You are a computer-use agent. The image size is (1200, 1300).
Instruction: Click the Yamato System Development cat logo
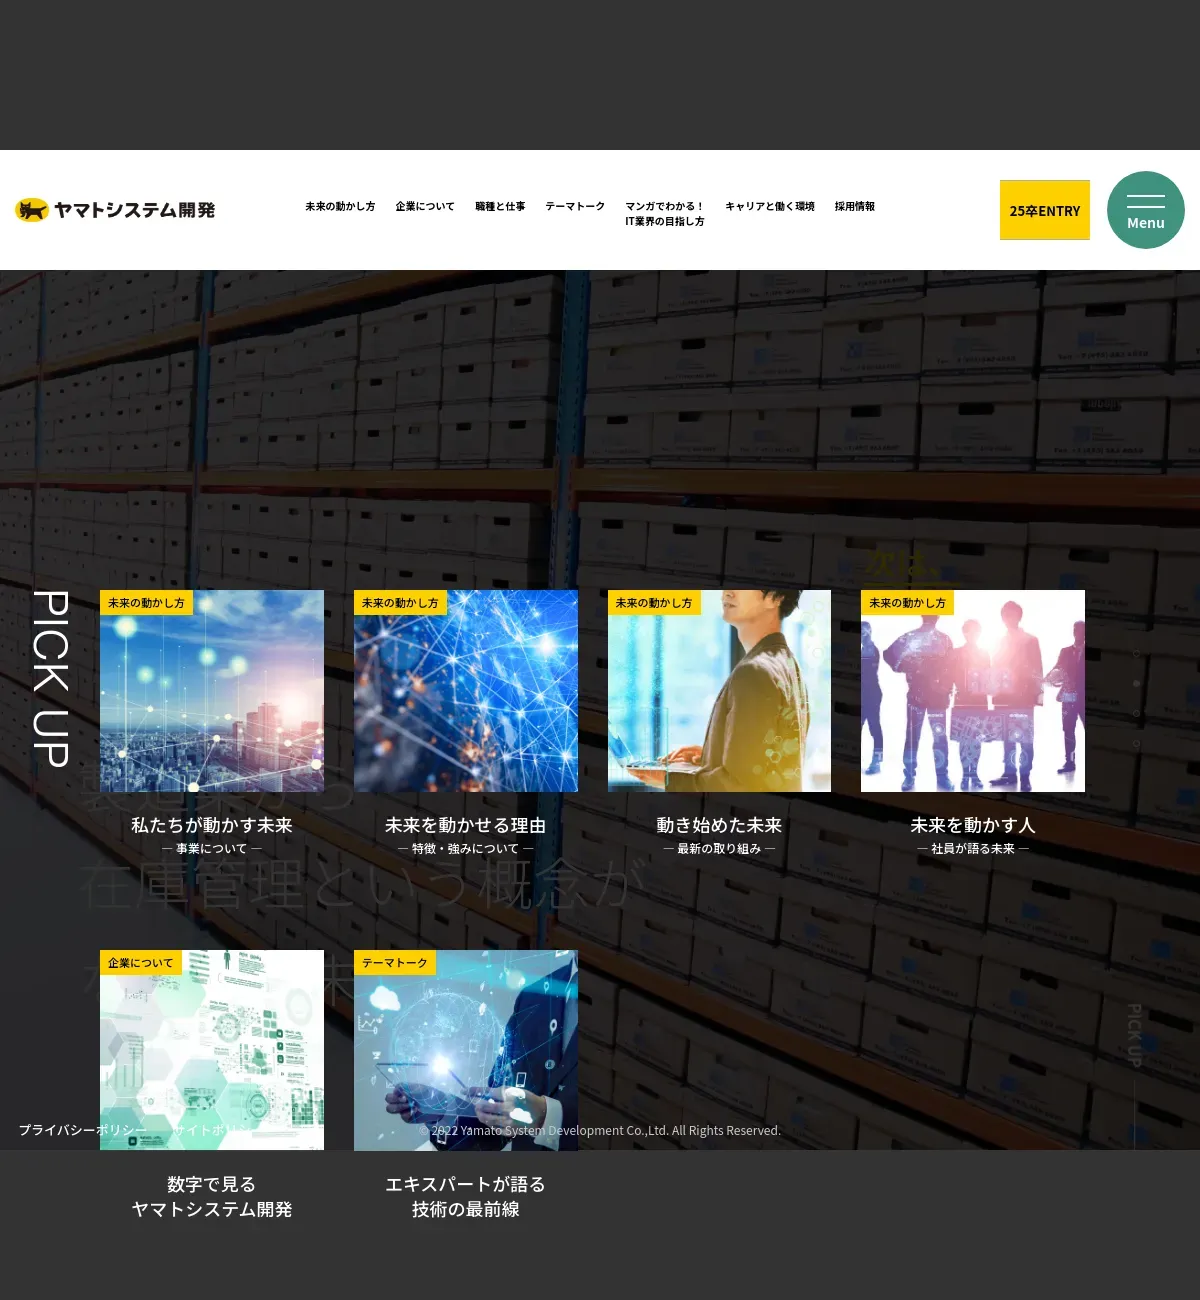[115, 210]
